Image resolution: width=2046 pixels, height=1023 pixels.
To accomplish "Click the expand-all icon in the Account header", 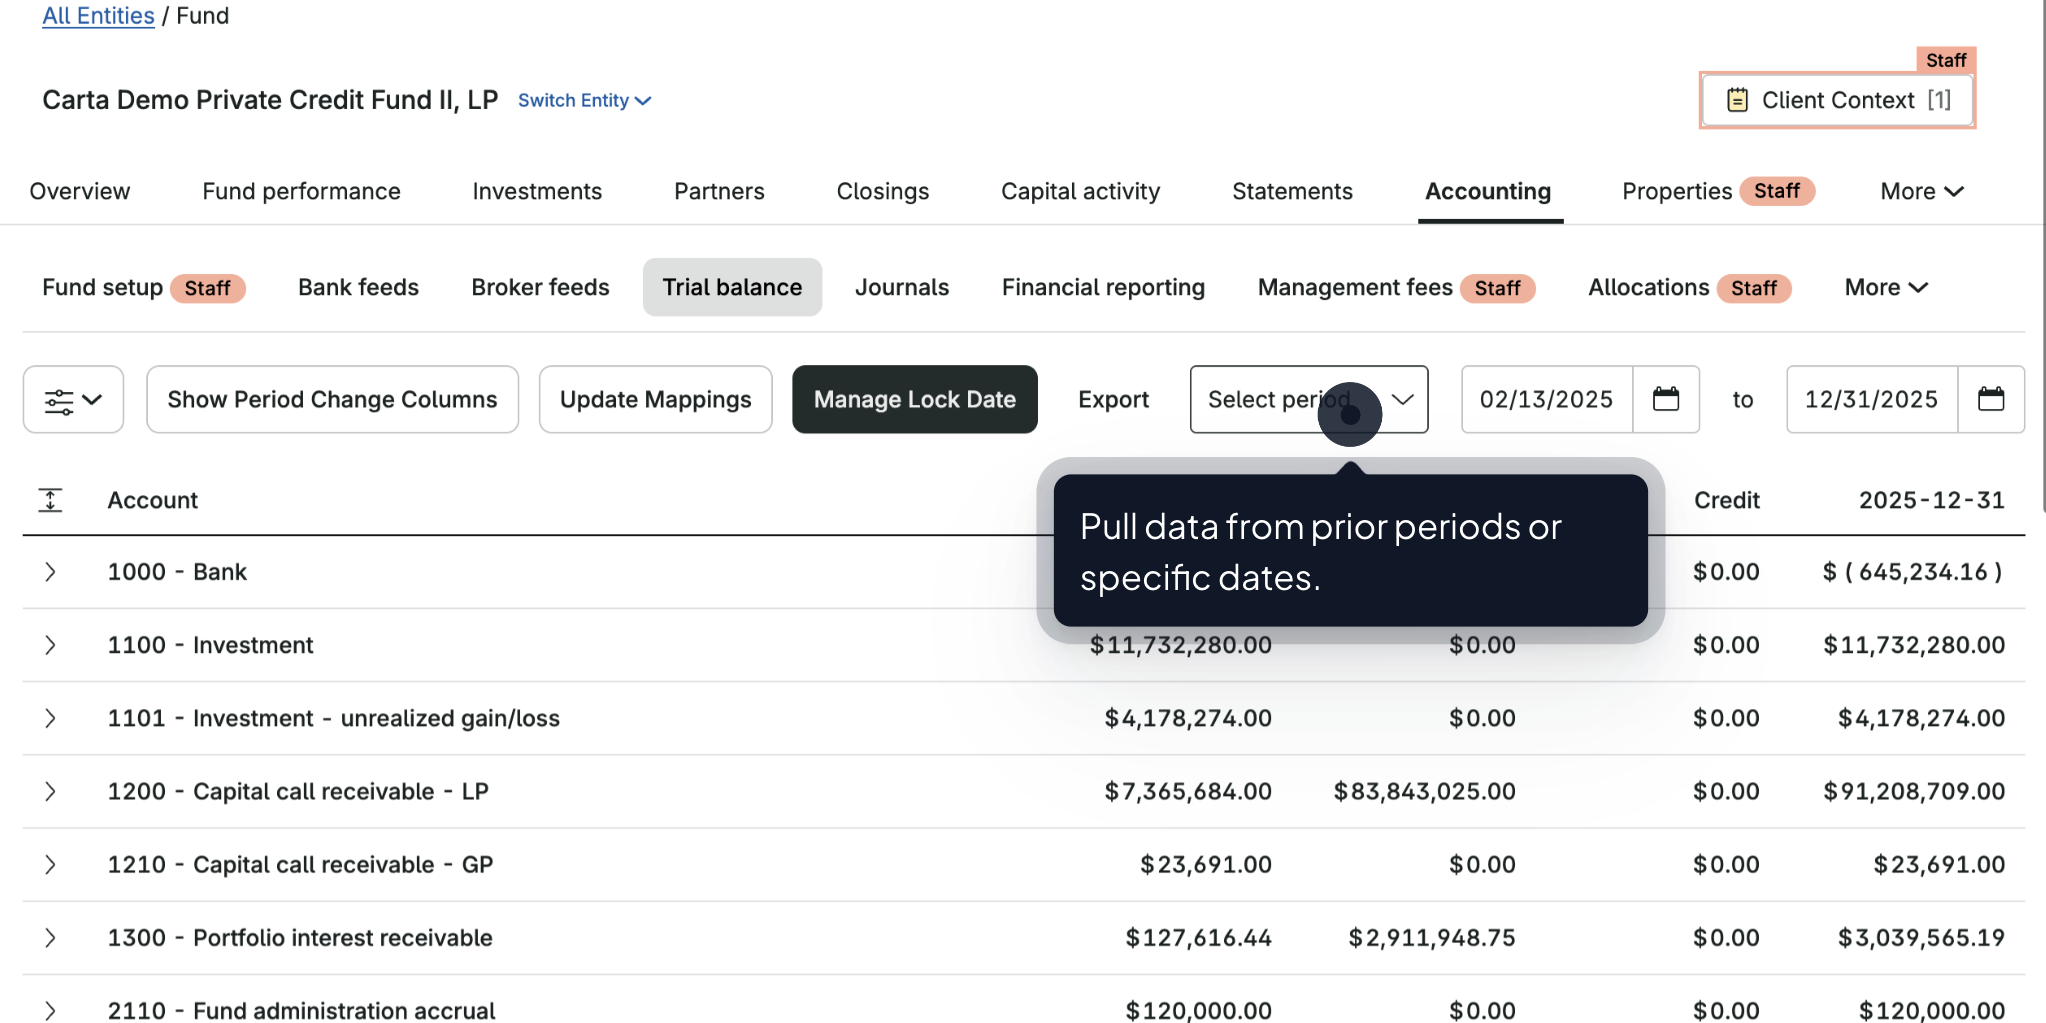I will coord(50,500).
